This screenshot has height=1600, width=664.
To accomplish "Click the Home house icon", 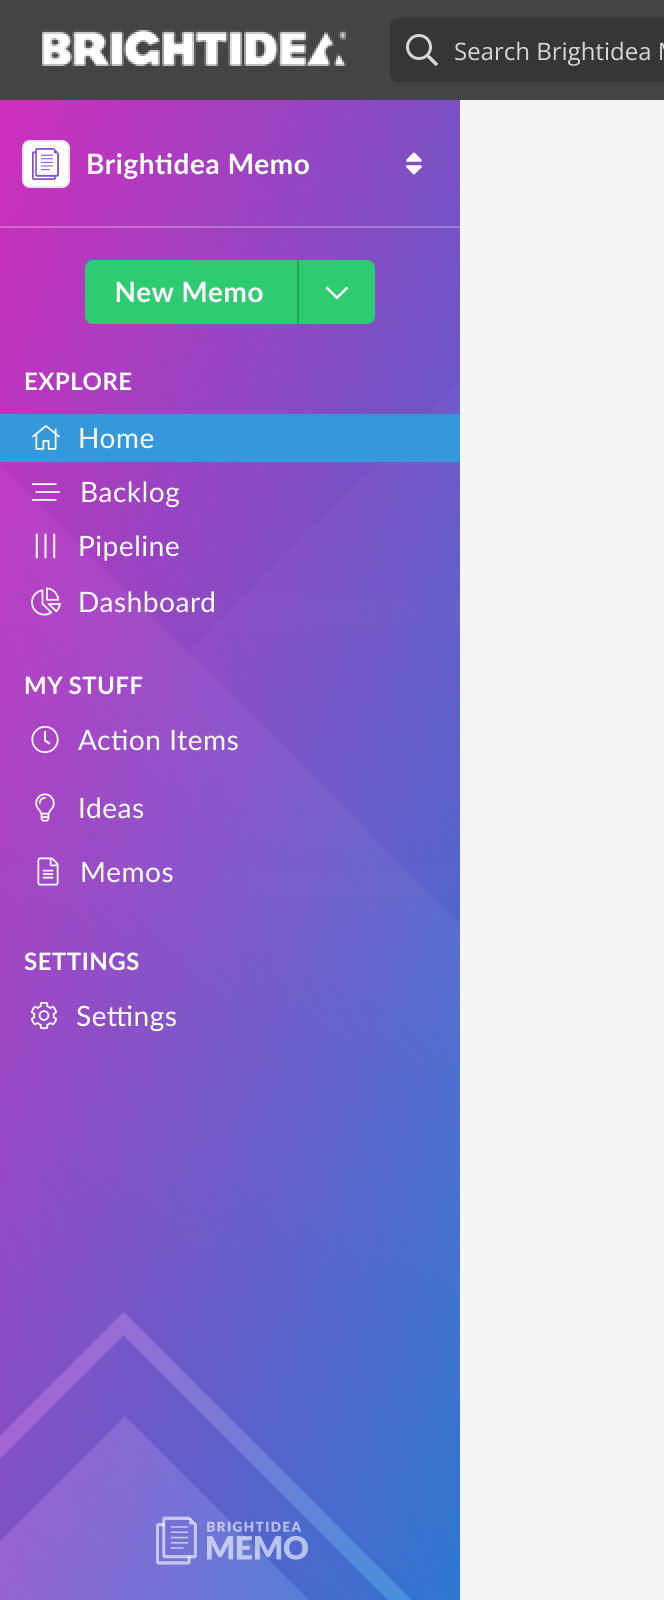I will [46, 438].
